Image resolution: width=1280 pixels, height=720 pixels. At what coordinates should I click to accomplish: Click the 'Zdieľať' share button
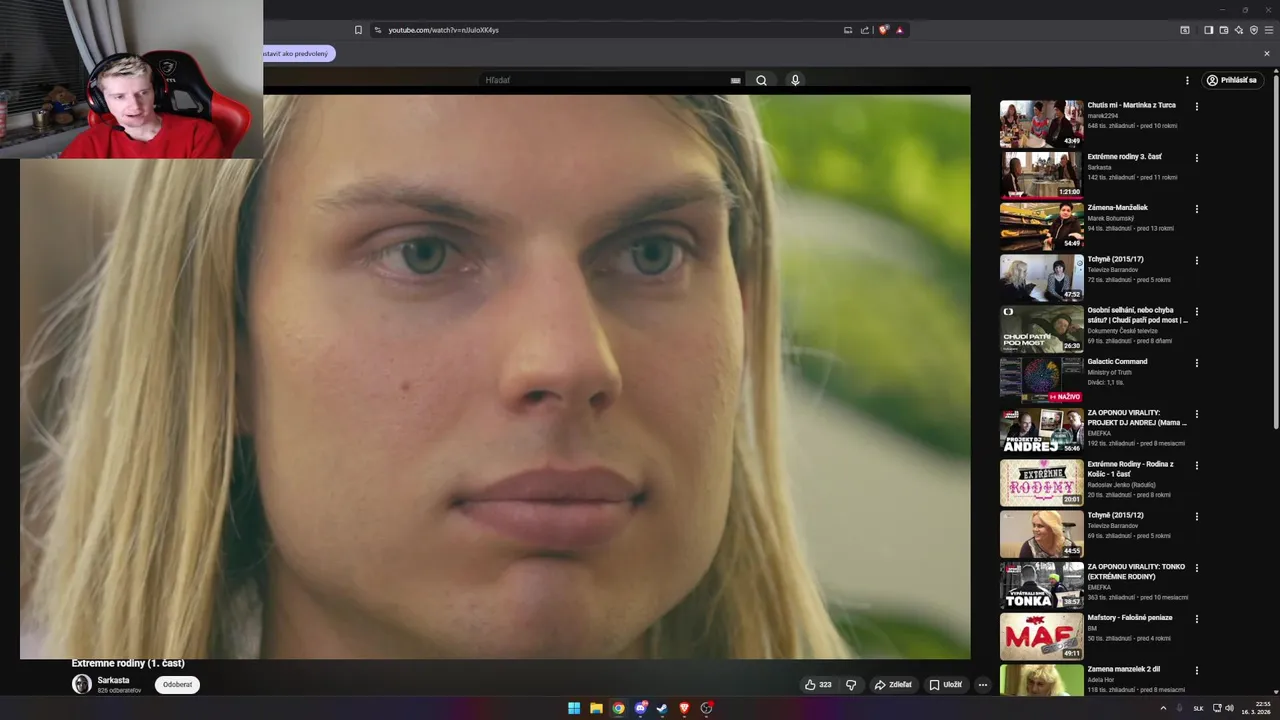coord(893,685)
